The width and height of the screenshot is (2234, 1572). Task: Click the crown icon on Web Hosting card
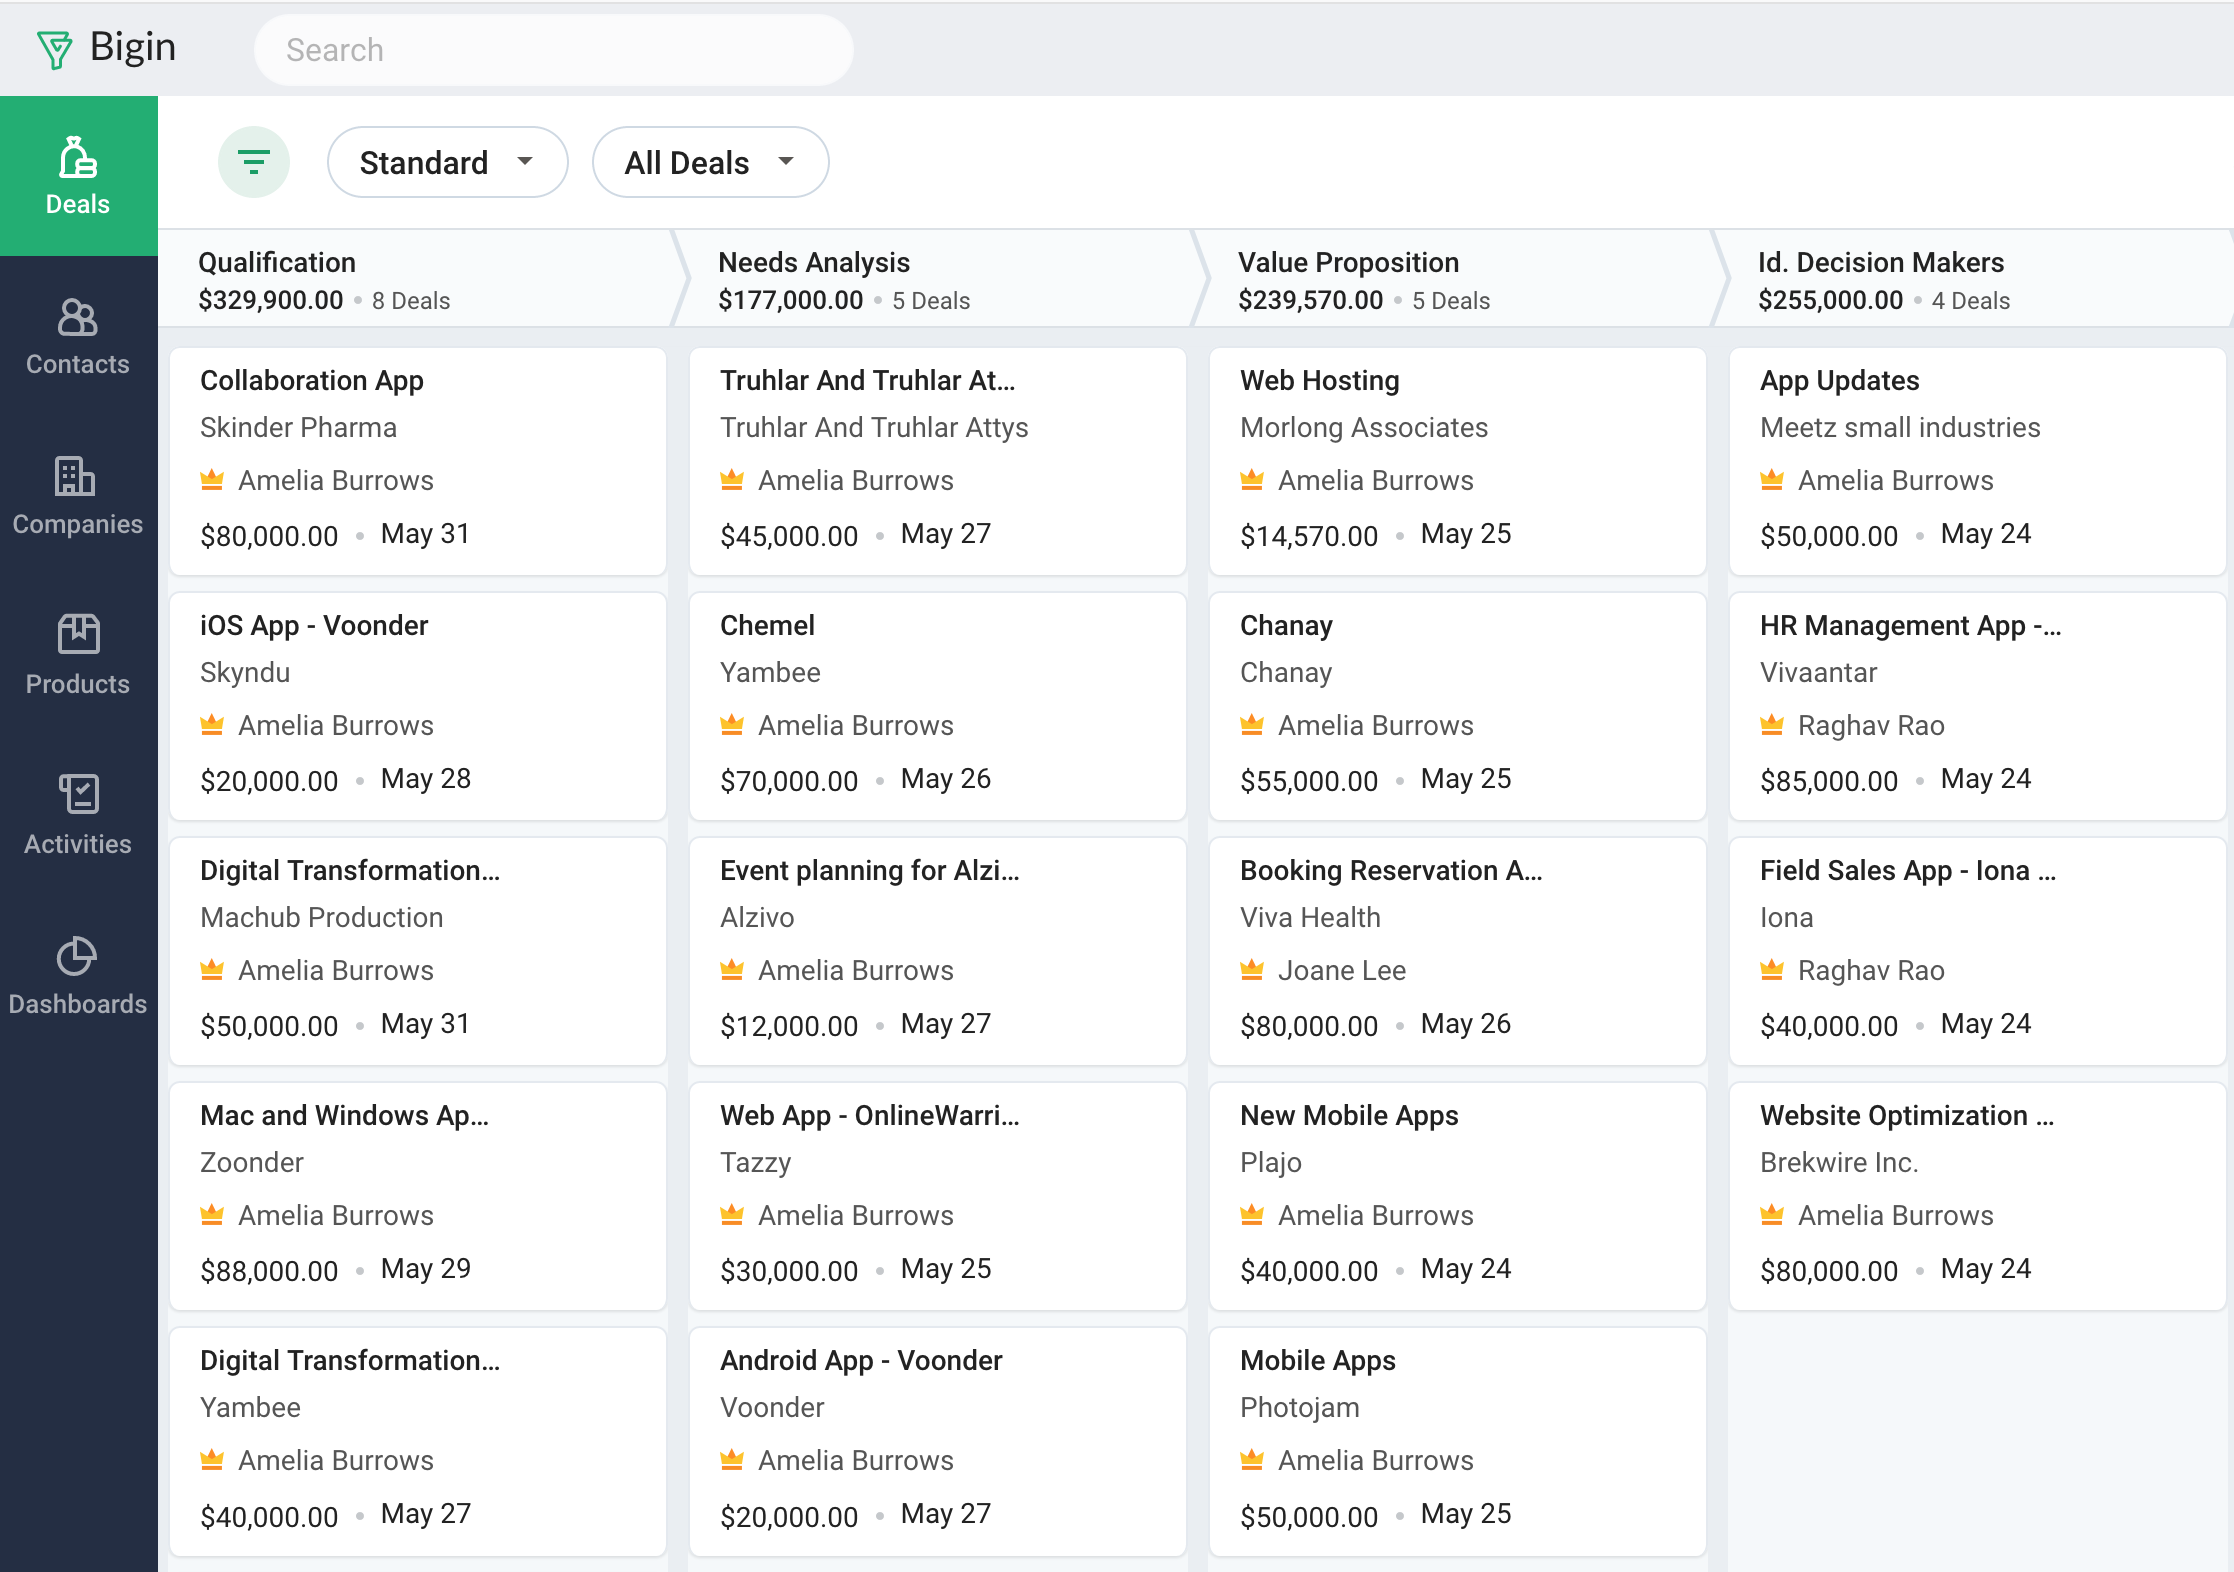1251,480
